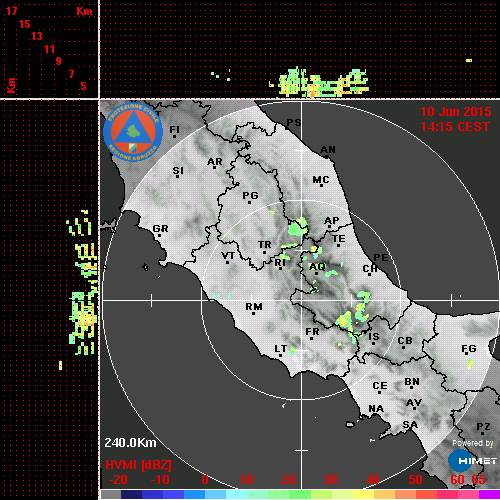Viewport: 500px width, 500px height.
Task: Click the AQ city marker on map
Action: point(317,267)
